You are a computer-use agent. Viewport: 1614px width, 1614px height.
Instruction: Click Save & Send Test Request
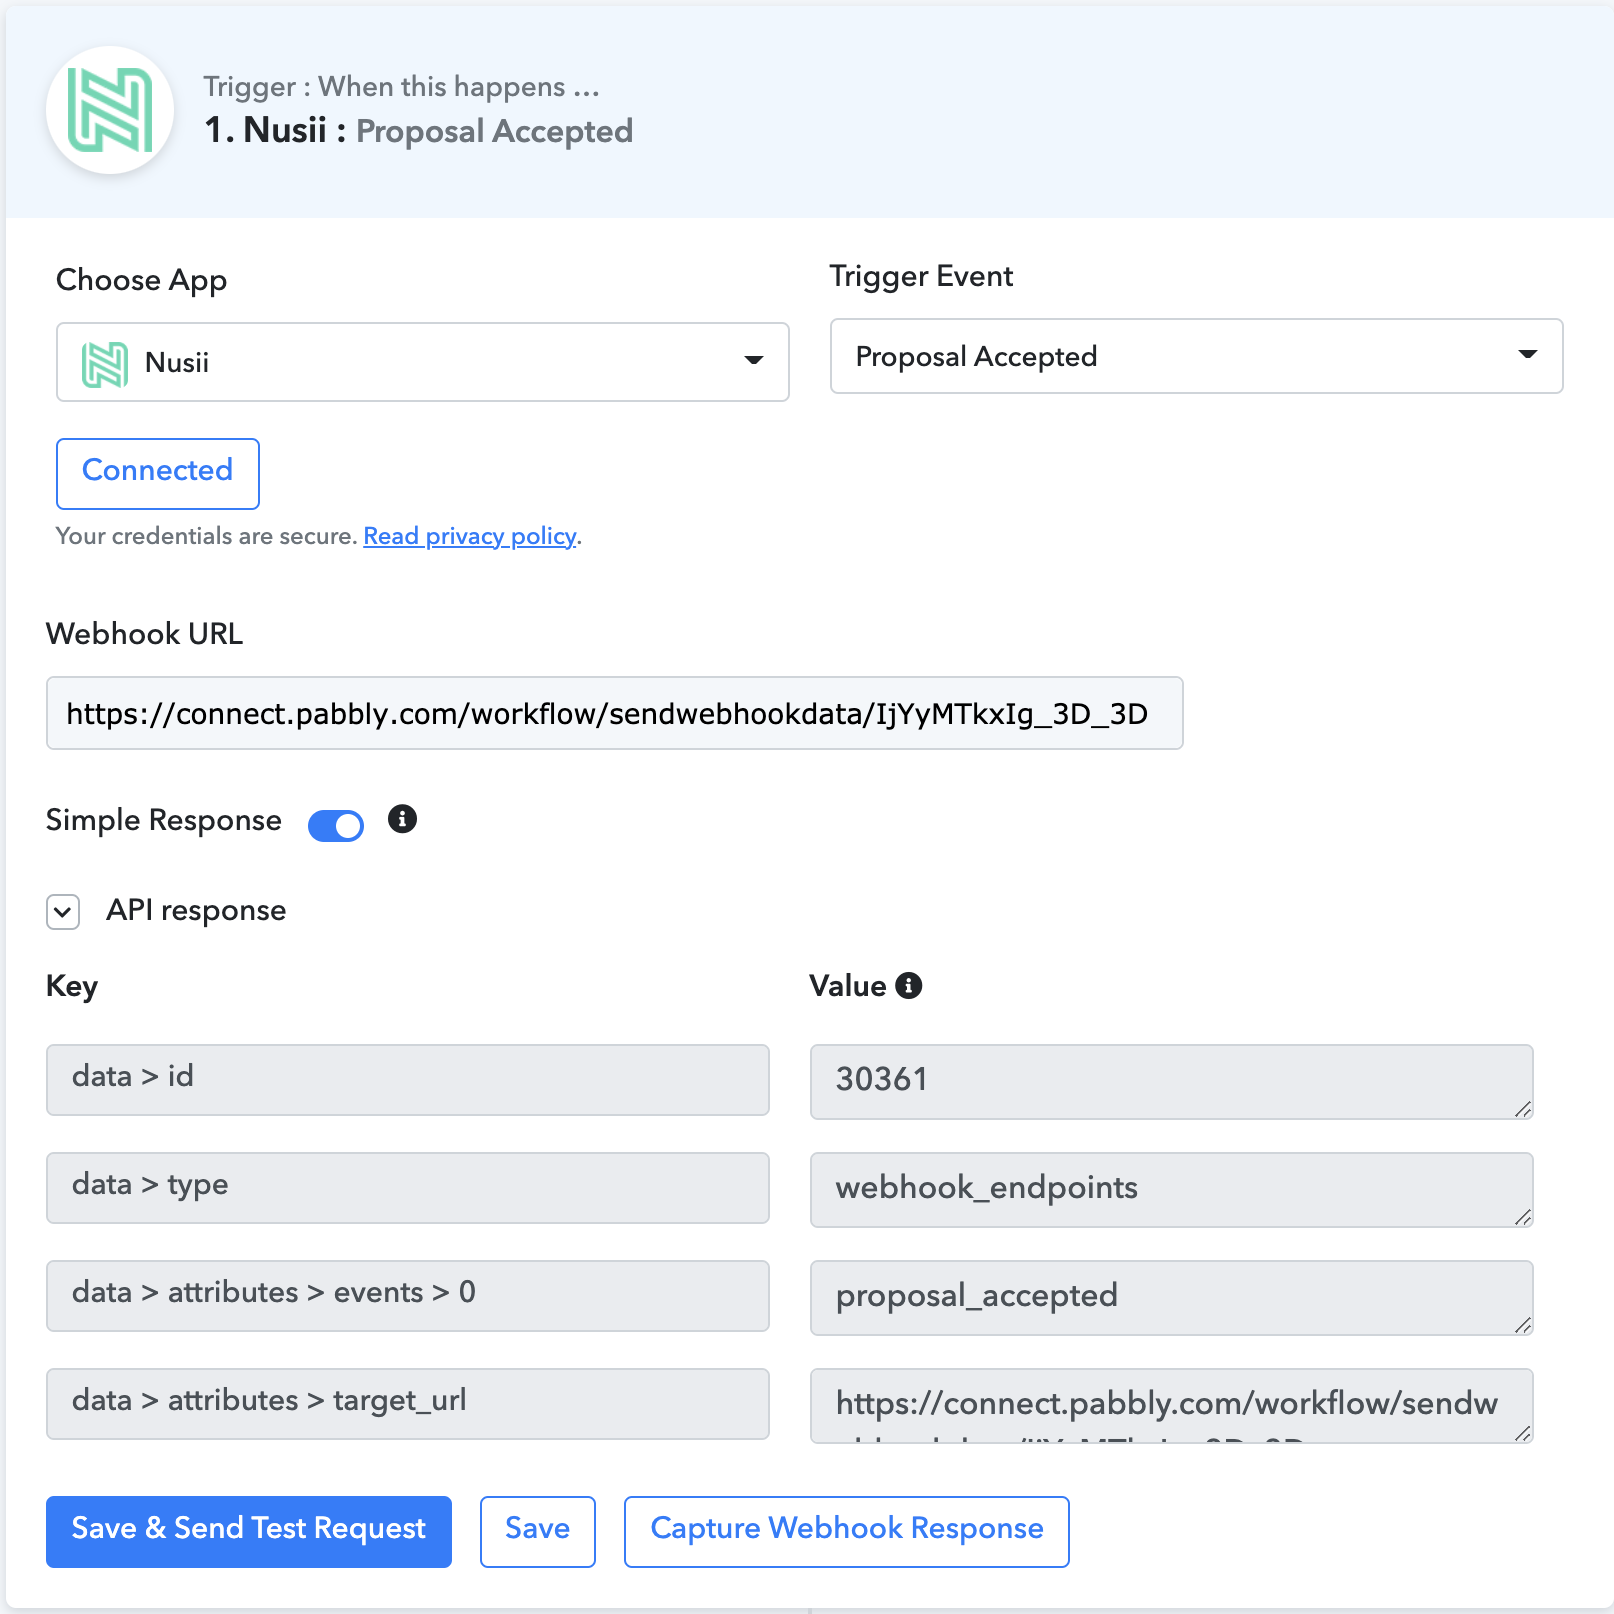[249, 1531]
